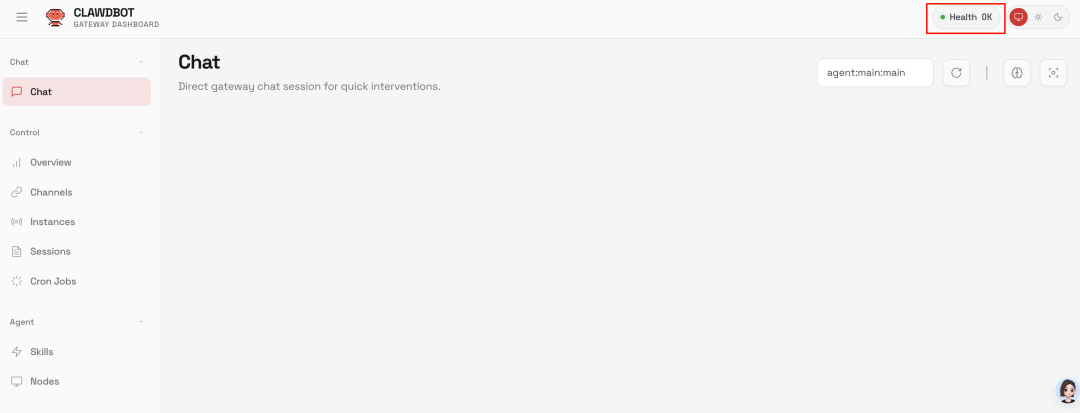Click the refresh chat icon

click(956, 72)
